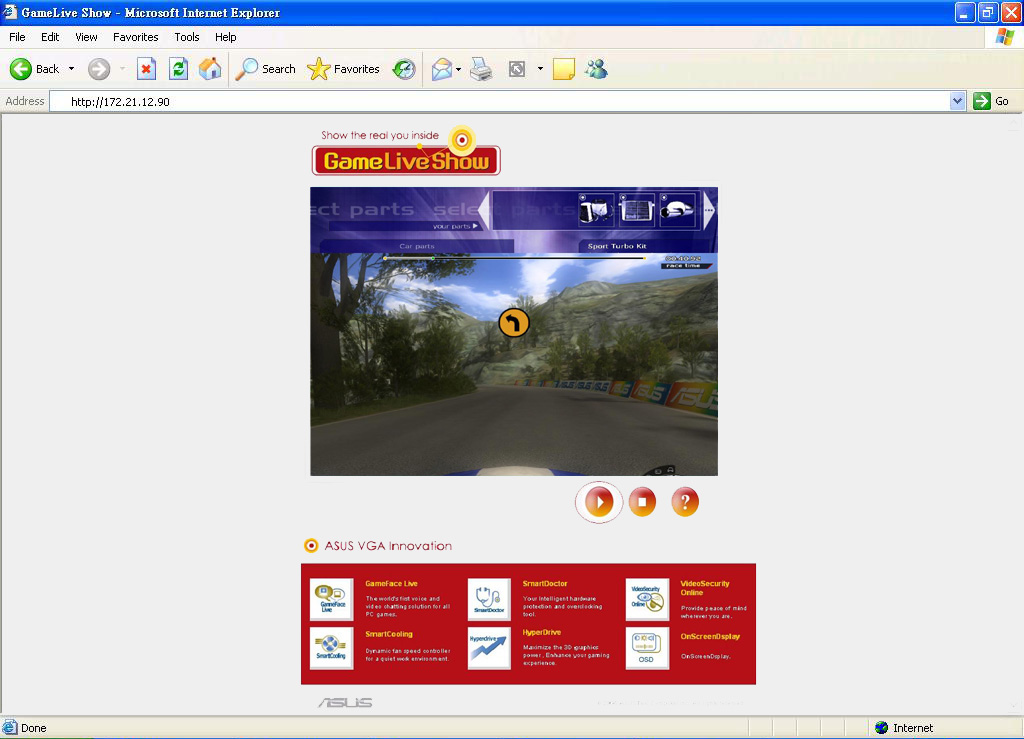The image size is (1024, 739).
Task: Open the Help menu
Action: click(x=225, y=37)
